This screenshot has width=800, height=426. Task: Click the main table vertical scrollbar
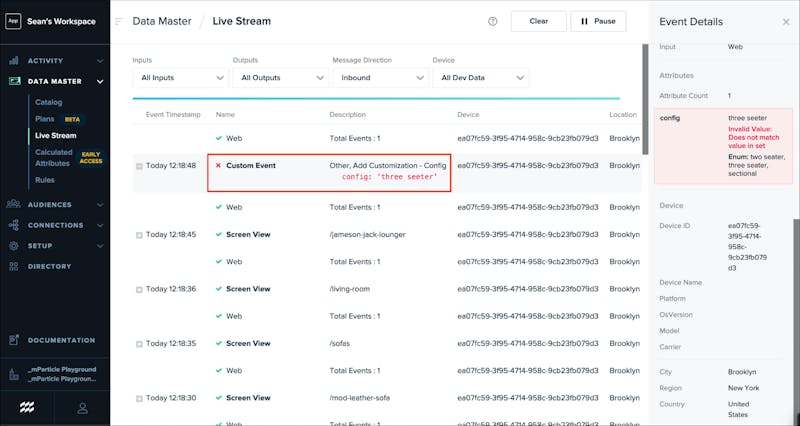pyautogui.click(x=645, y=99)
